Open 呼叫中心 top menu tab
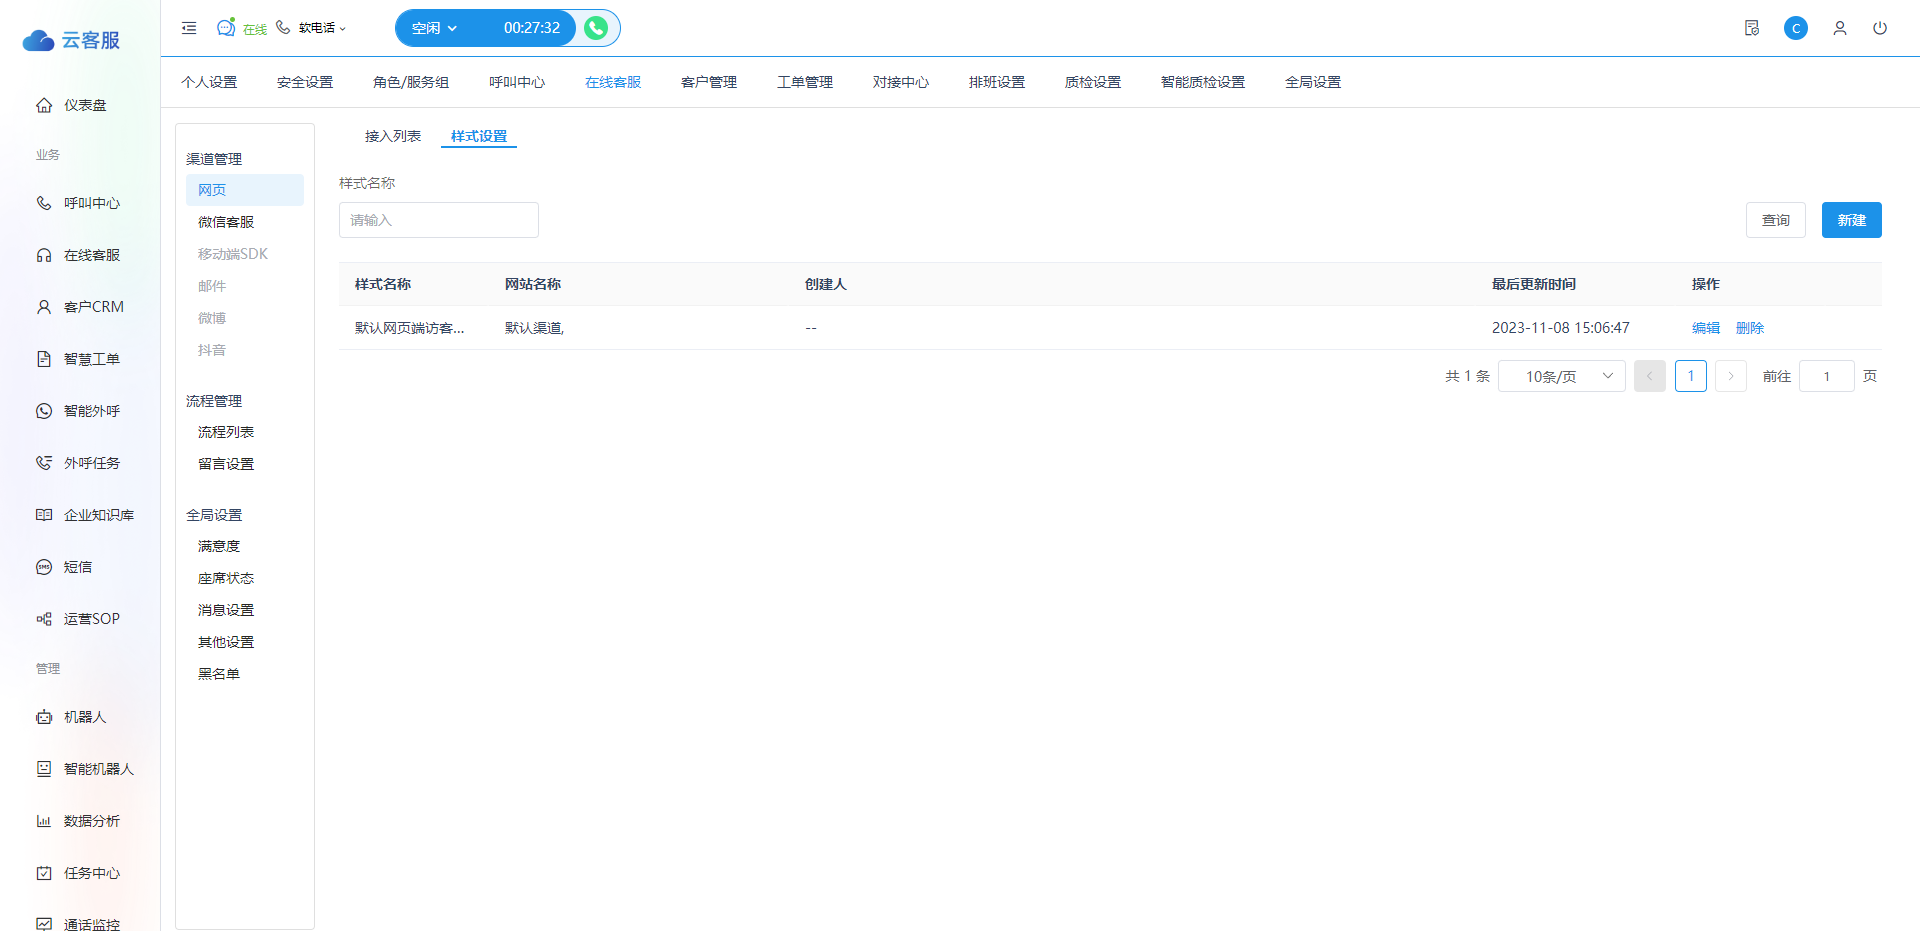This screenshot has width=1920, height=931. [x=517, y=82]
